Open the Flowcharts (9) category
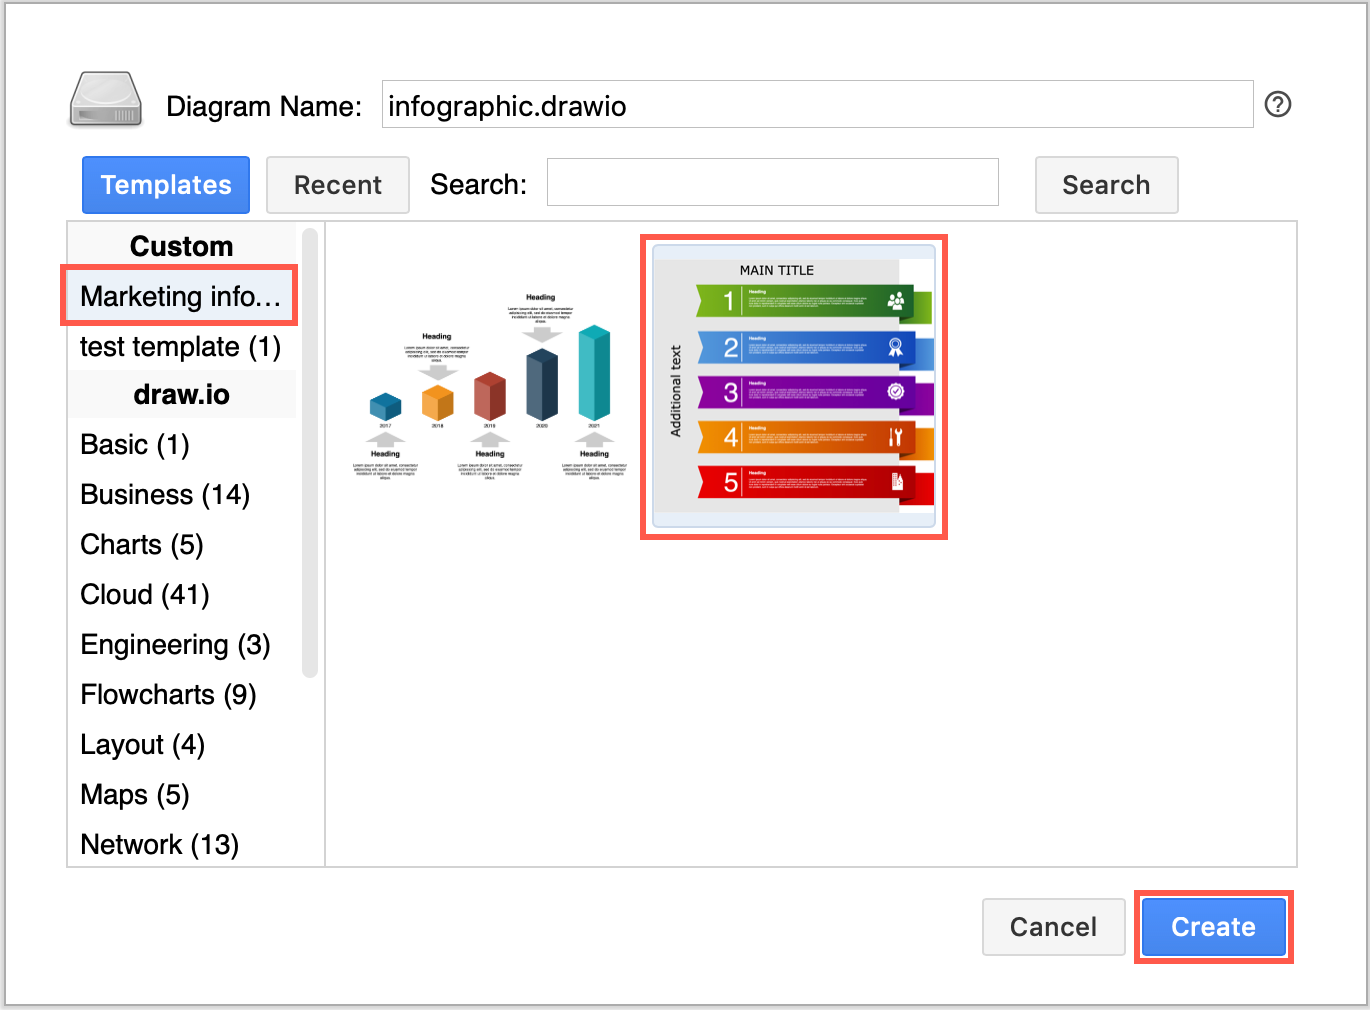 coord(167,694)
